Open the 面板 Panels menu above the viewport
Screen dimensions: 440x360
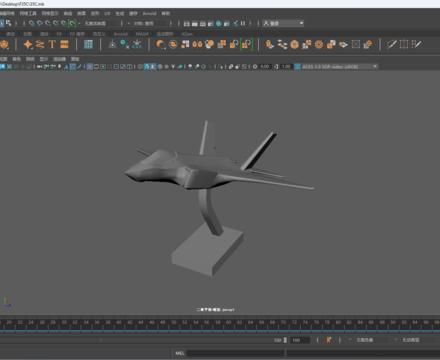(x=75, y=59)
